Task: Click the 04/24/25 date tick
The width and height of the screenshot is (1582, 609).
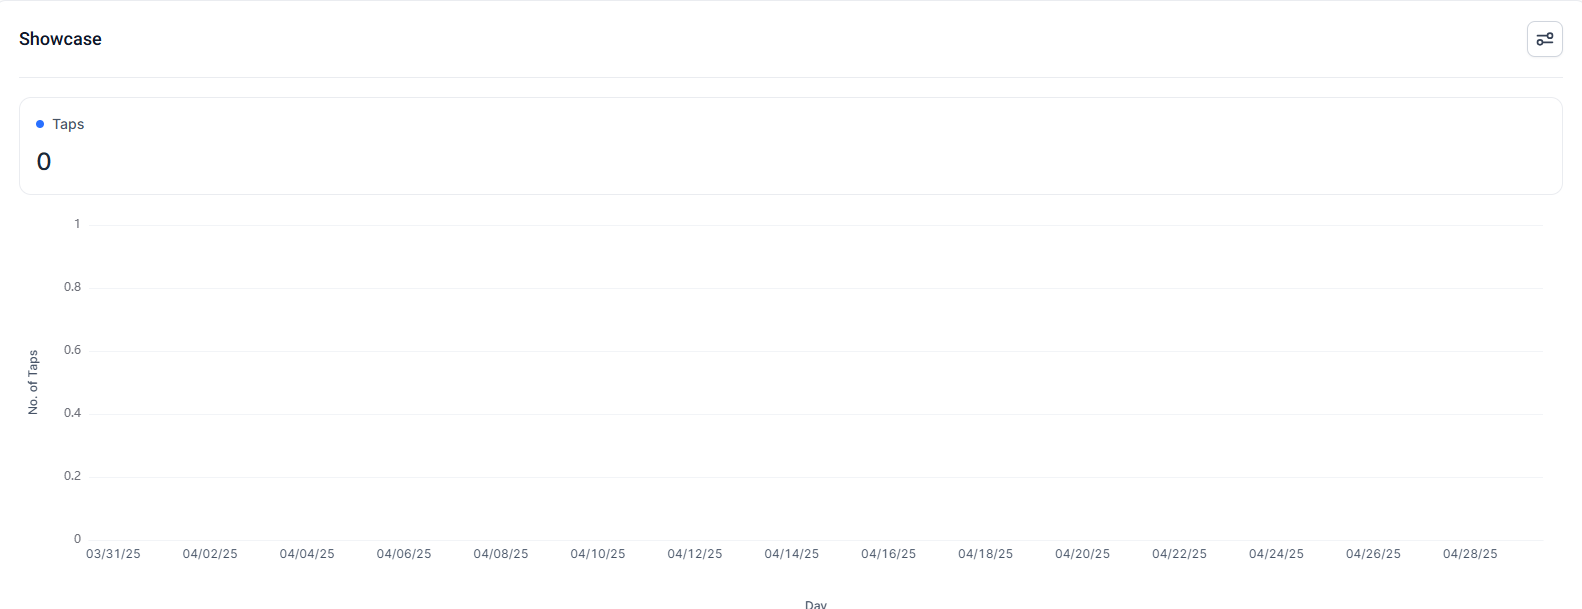Action: point(1277,554)
